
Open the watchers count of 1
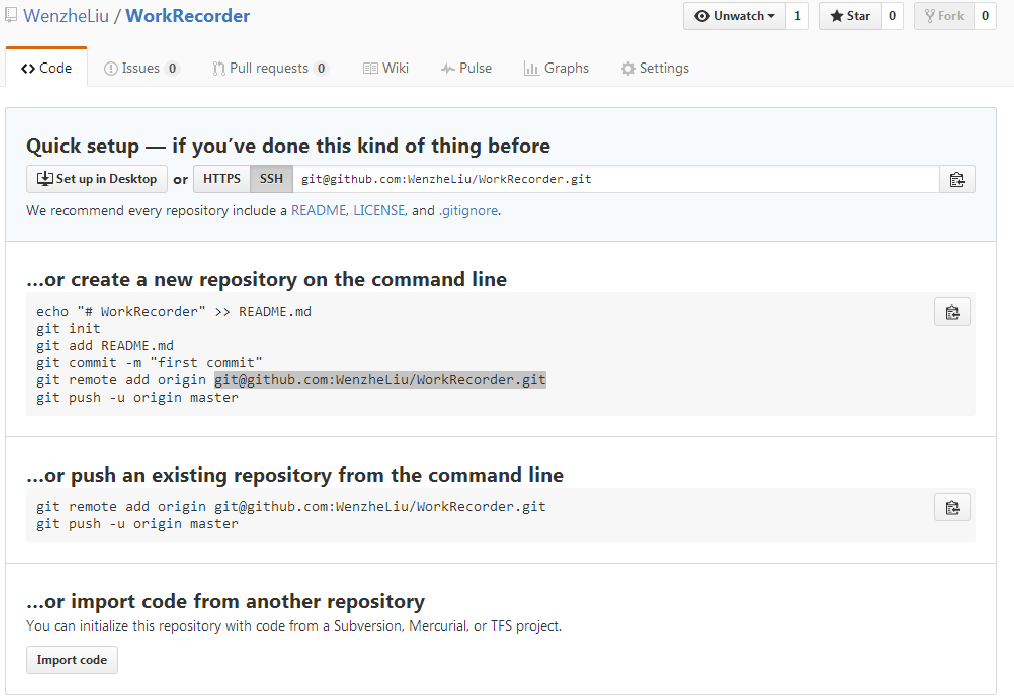tap(797, 16)
